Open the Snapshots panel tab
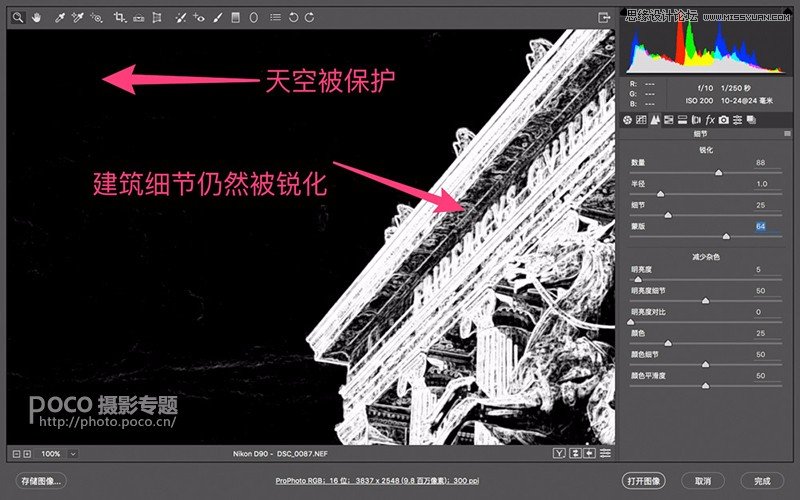 (751, 120)
